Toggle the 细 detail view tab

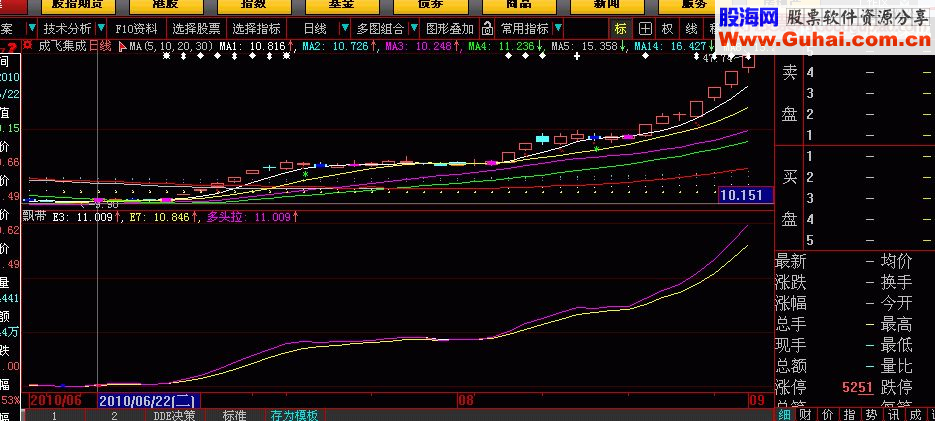click(x=785, y=413)
